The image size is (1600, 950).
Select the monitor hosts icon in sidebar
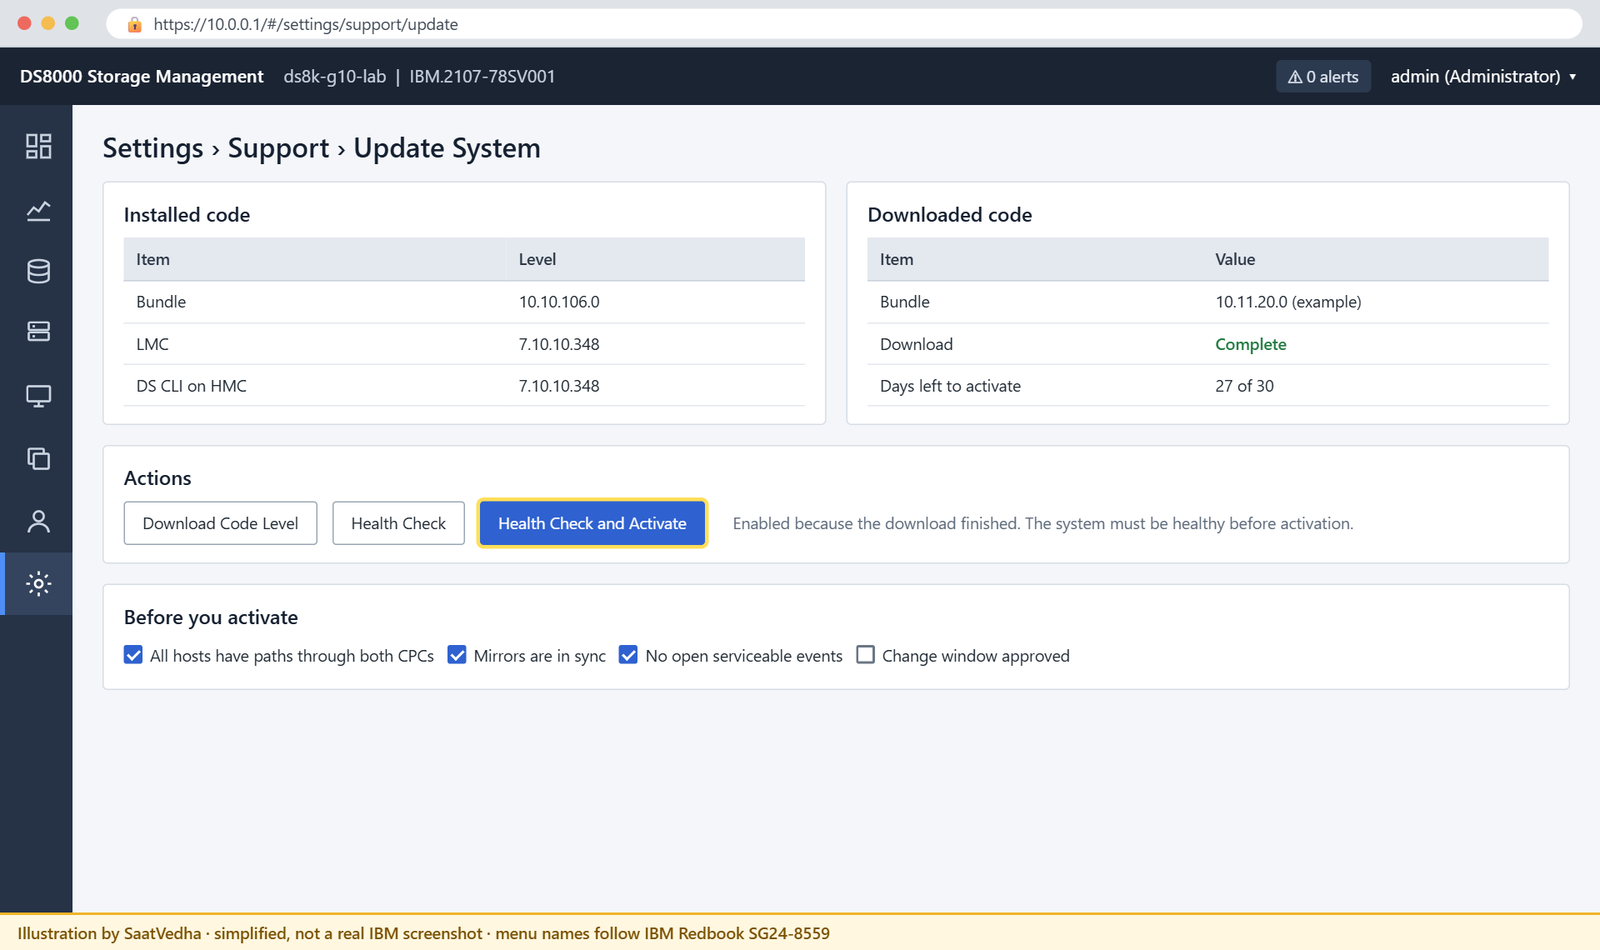point(38,396)
